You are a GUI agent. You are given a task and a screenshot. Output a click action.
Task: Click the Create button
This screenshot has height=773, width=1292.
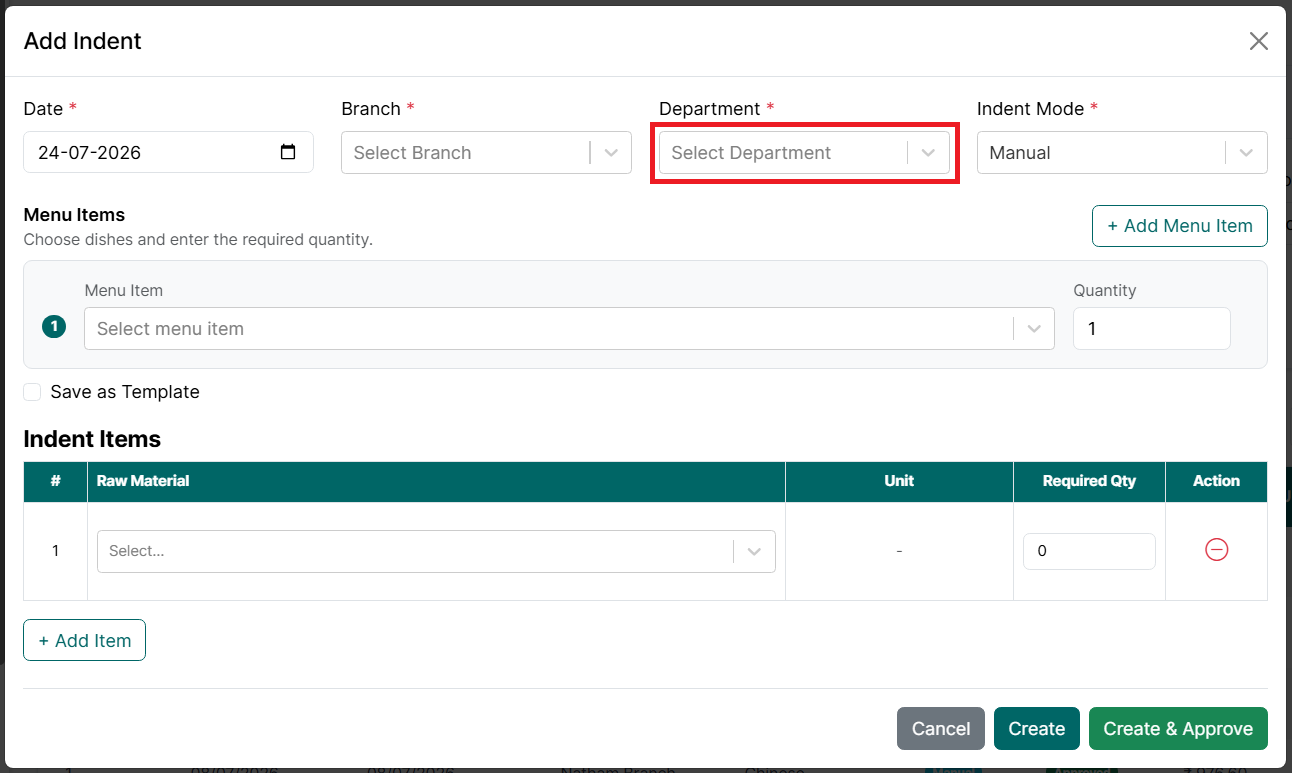1037,729
